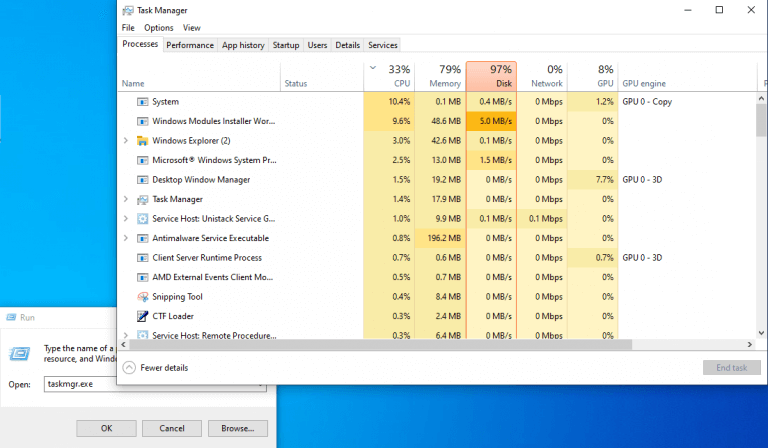Image resolution: width=768 pixels, height=448 pixels.
Task: Click the End task button
Action: pos(732,368)
